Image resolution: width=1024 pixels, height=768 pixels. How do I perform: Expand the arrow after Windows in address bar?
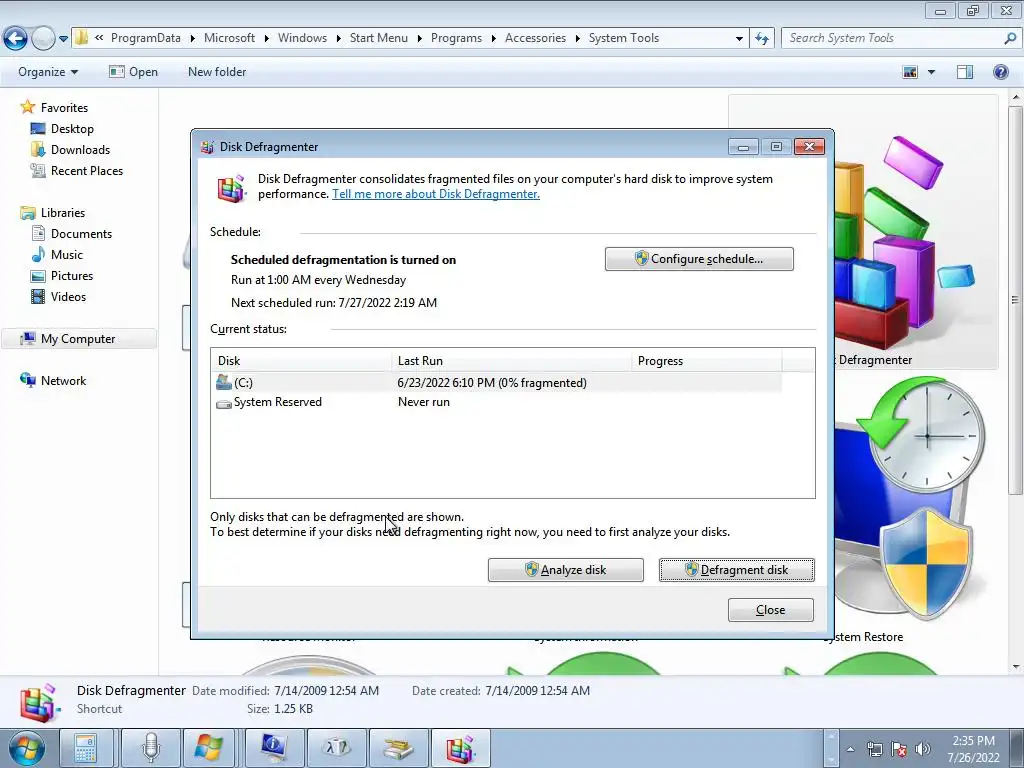tap(338, 39)
